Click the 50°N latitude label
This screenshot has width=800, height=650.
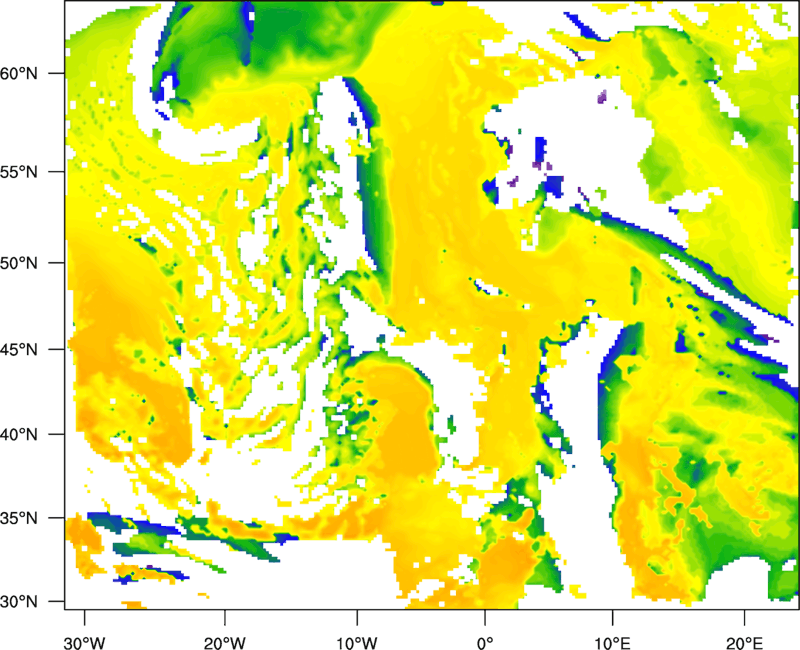(19, 263)
